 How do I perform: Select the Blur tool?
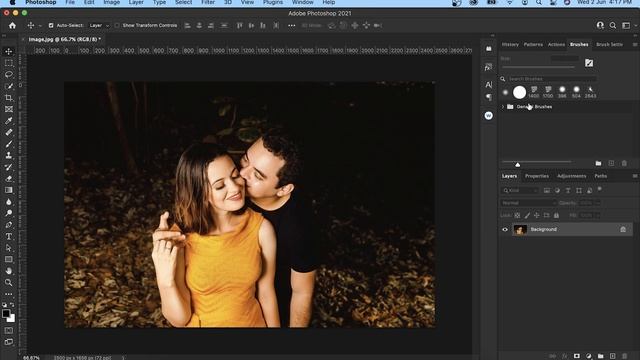point(9,202)
